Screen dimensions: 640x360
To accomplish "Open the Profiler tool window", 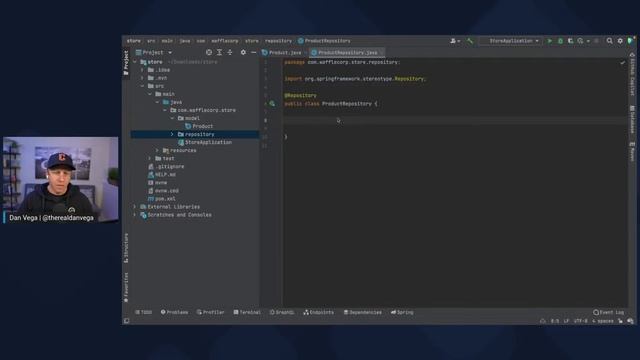I will 211,312.
